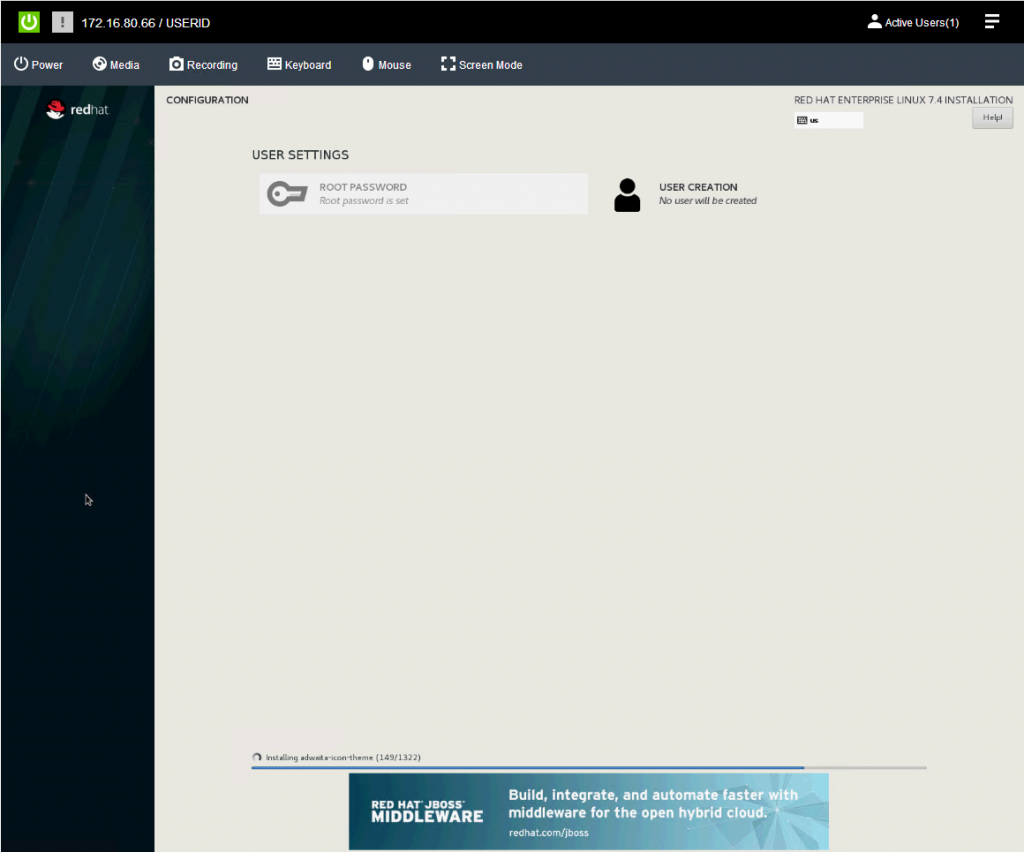Viewport: 1024px width, 852px height.
Task: Click the user creation person icon
Action: (627, 195)
